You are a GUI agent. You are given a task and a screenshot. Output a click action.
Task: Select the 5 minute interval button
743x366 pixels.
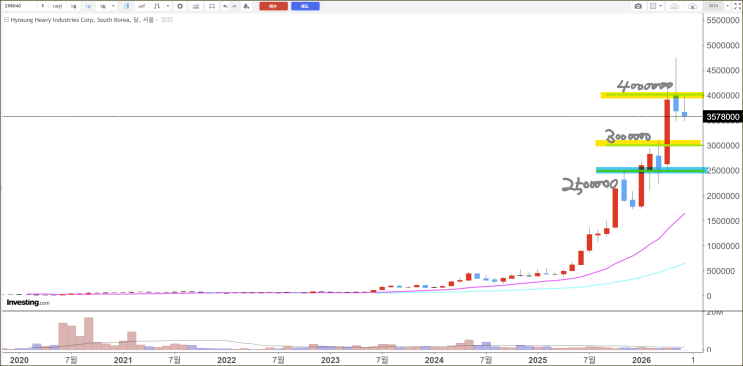coord(43,6)
